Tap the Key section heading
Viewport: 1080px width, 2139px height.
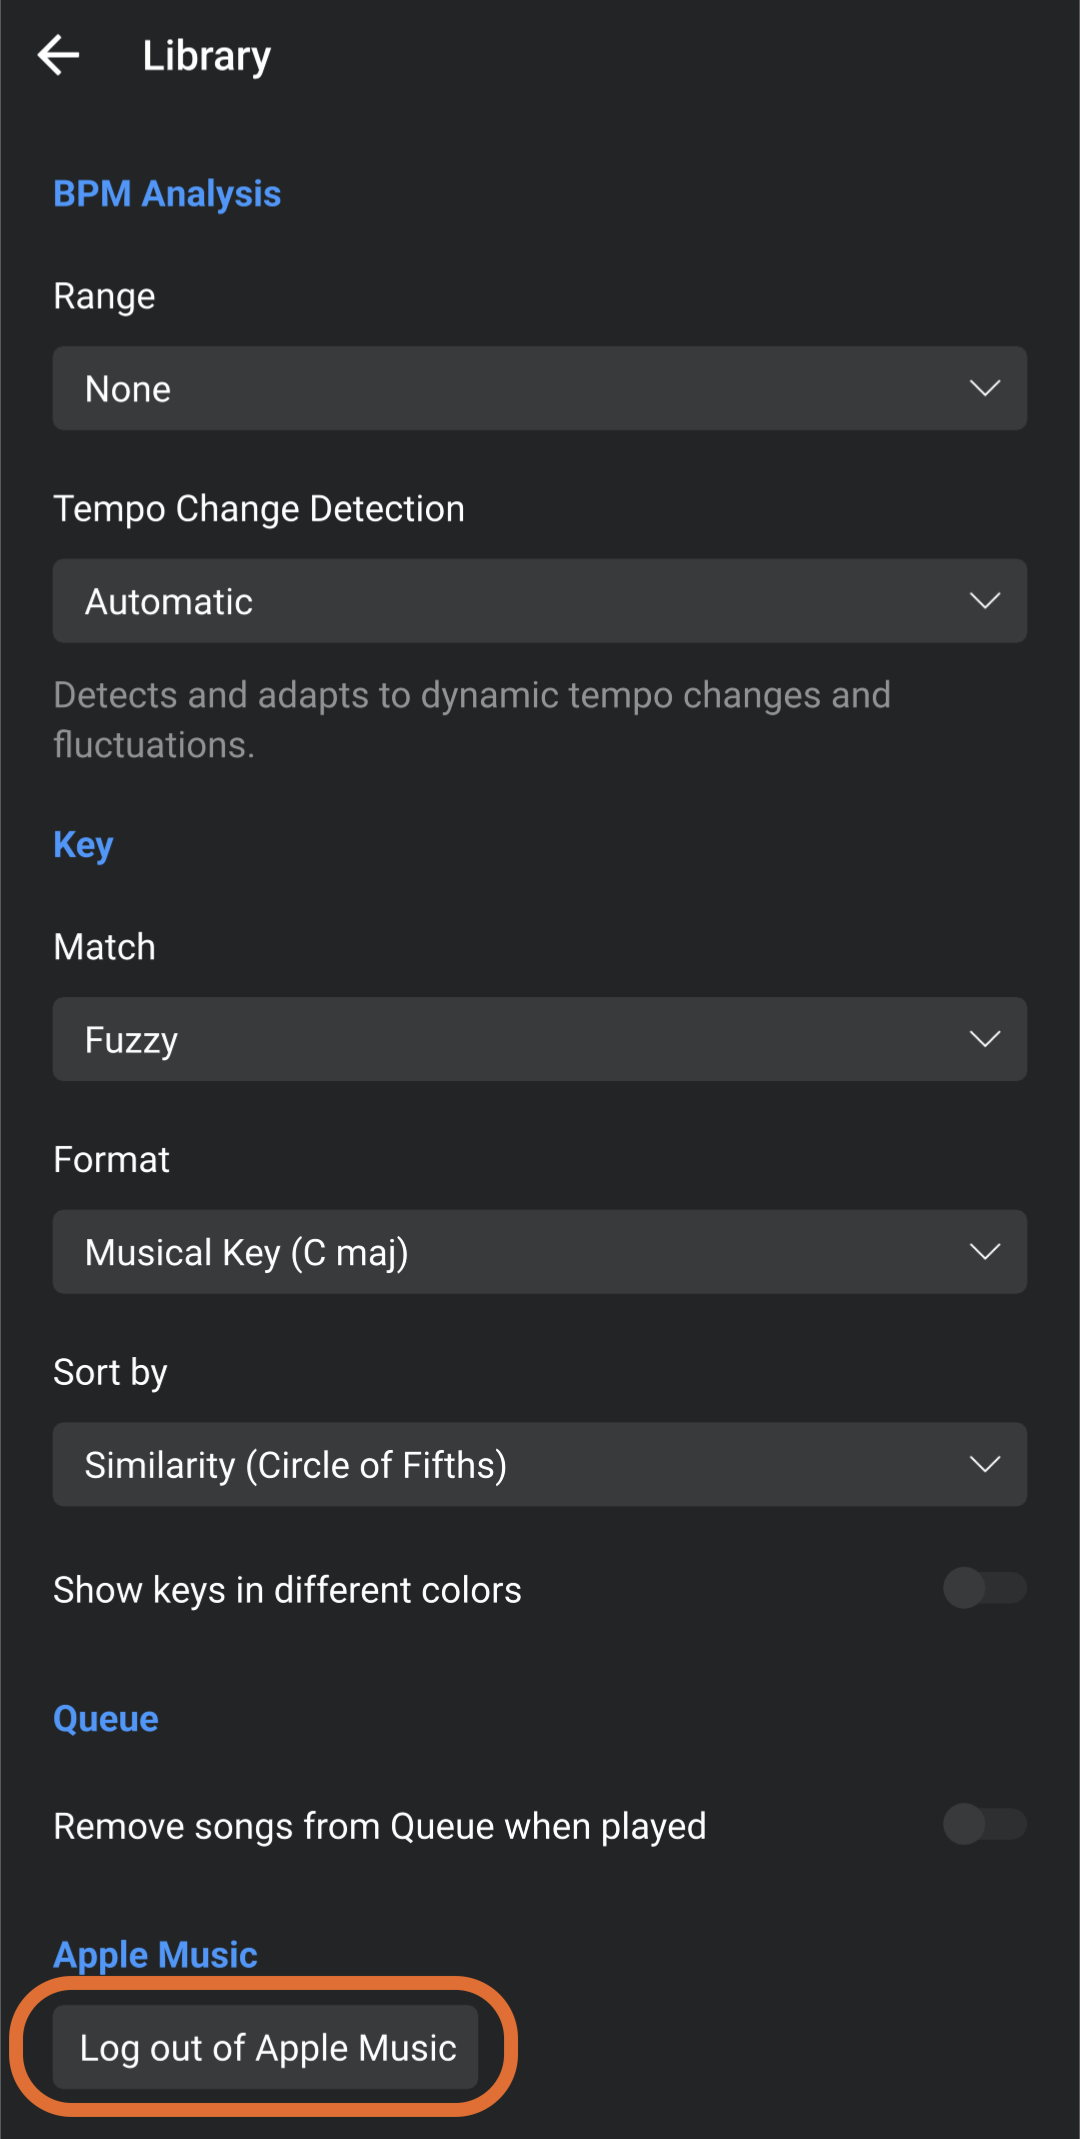(83, 845)
